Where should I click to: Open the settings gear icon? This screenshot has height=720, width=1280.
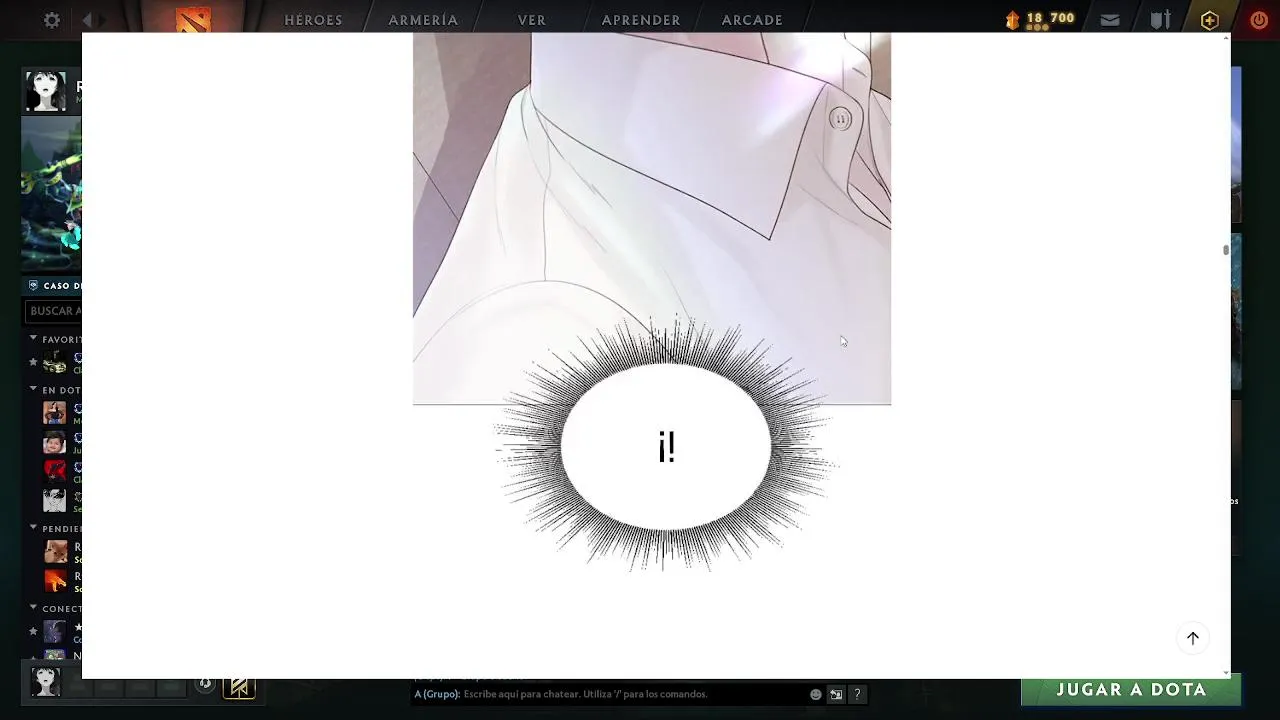[x=52, y=20]
